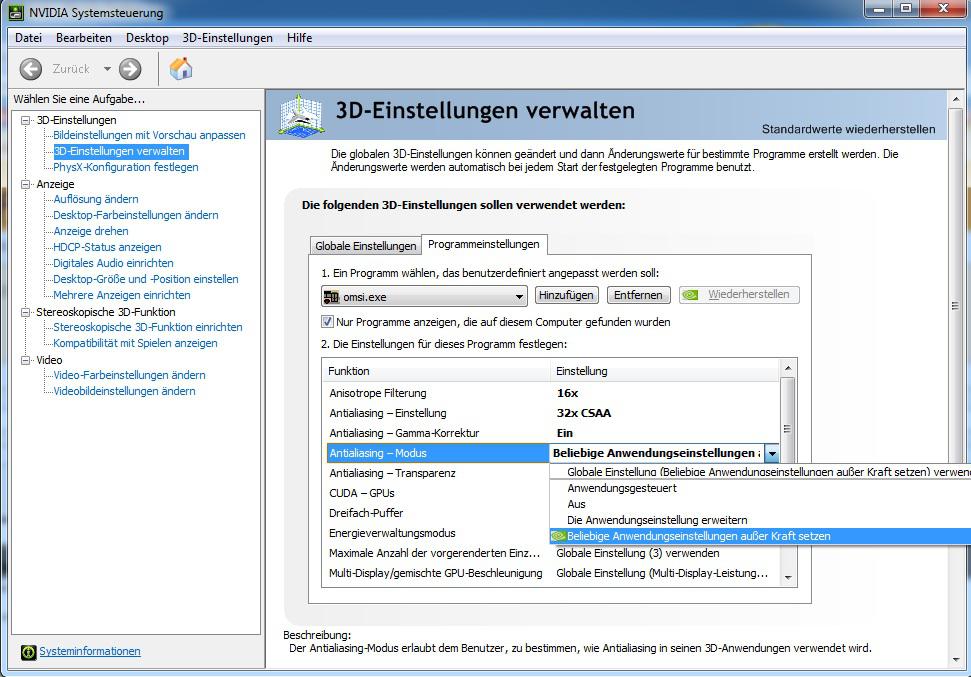Toggle 'Nur Programme anzeigen' checkbox
Screen dimensions: 971x677
click(x=327, y=322)
